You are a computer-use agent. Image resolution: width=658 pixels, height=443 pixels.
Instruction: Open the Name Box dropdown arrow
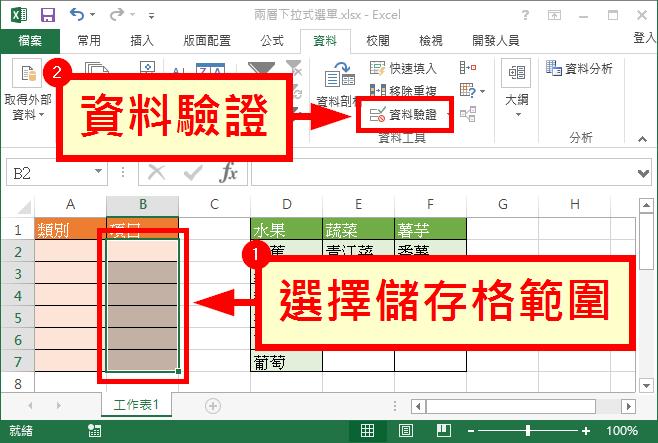click(99, 171)
